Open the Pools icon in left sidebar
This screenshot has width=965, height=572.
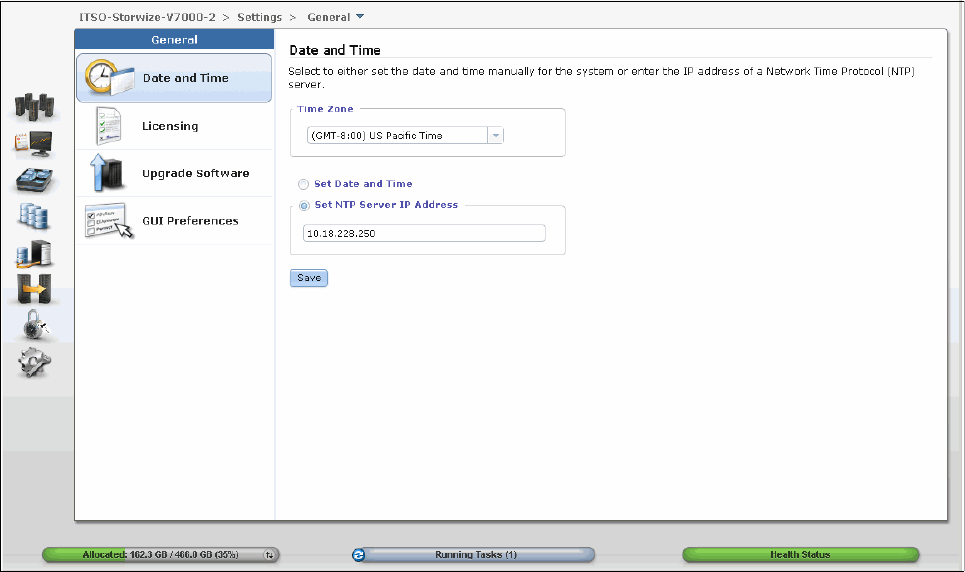pyautogui.click(x=33, y=180)
